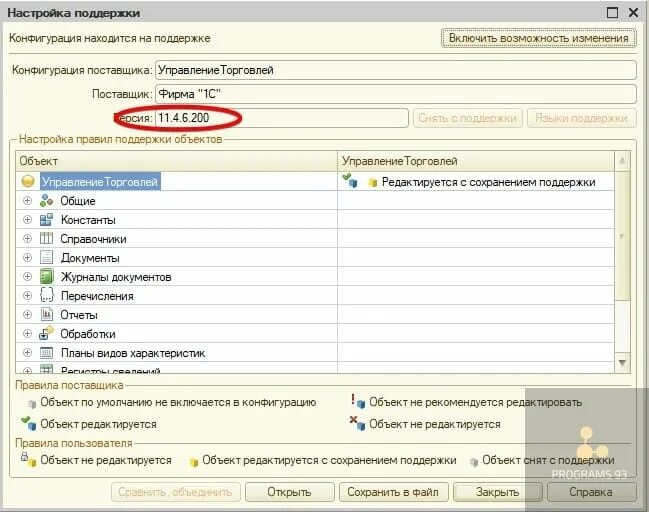Click the Обработки icon
Screen dimensions: 649x512
(x=46, y=333)
